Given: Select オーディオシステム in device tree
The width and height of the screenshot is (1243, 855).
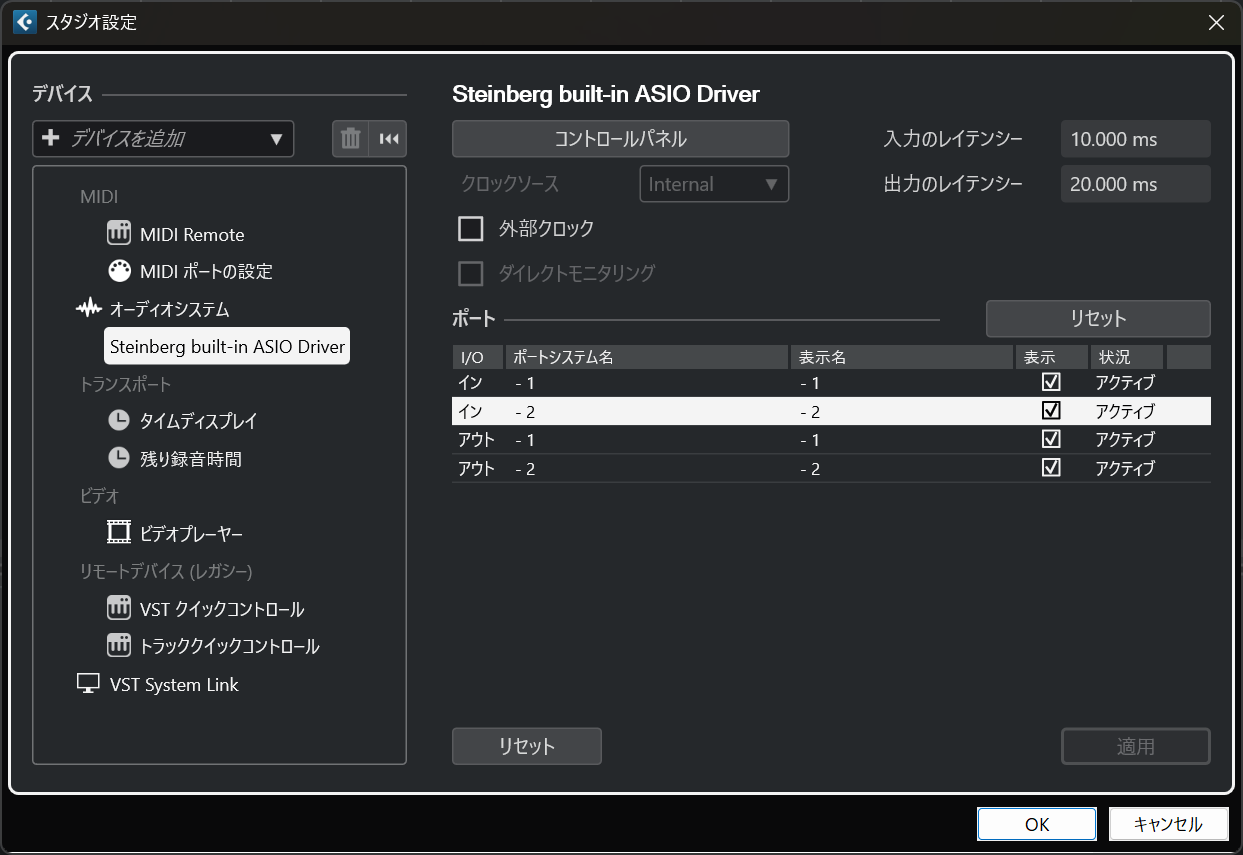Looking at the screenshot, I should (x=169, y=309).
